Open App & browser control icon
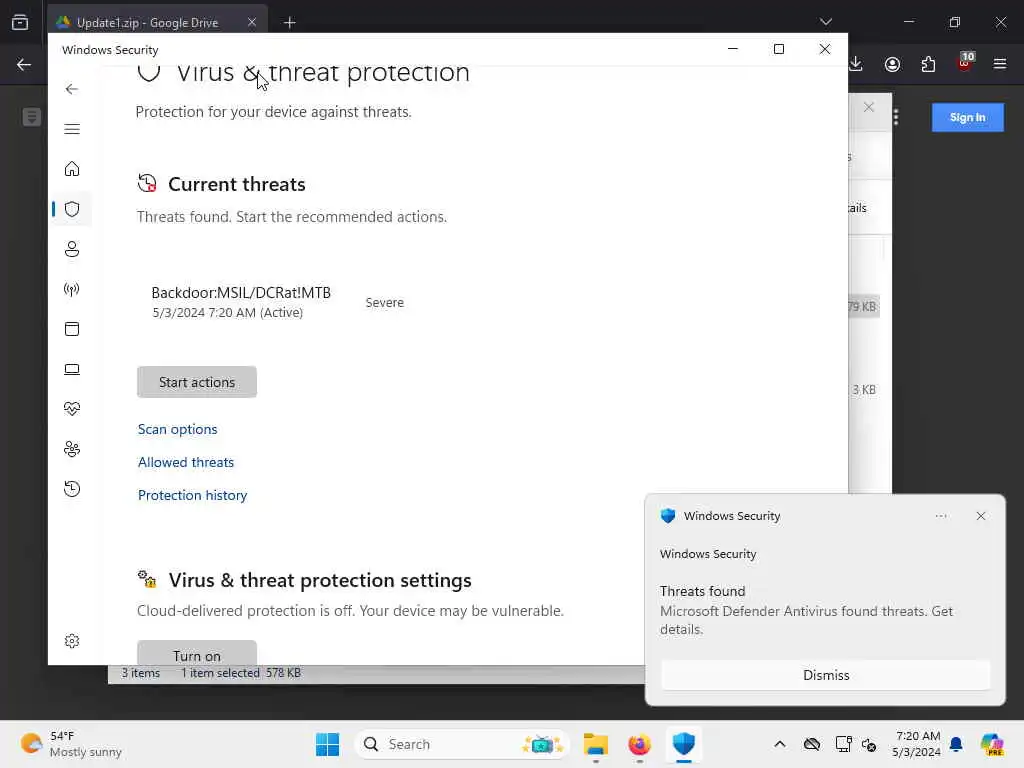1024x768 pixels. [72, 329]
